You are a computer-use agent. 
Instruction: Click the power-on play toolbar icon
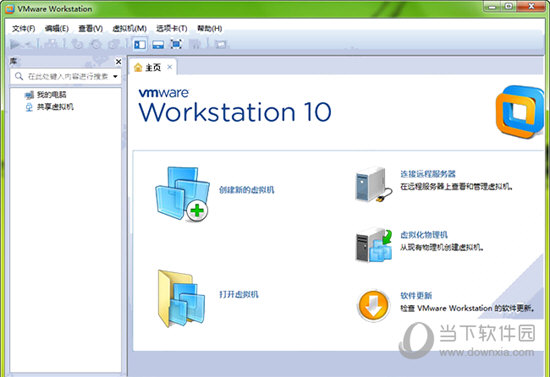15,44
